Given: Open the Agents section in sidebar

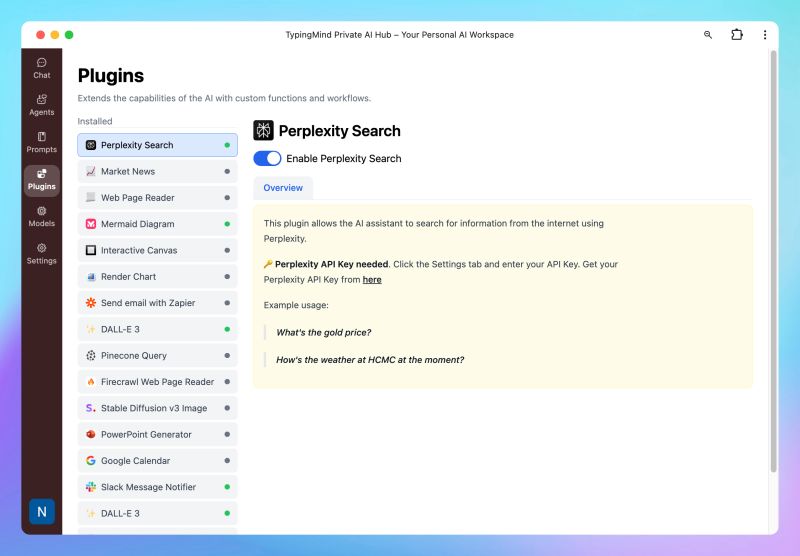Looking at the screenshot, I should tap(41, 105).
